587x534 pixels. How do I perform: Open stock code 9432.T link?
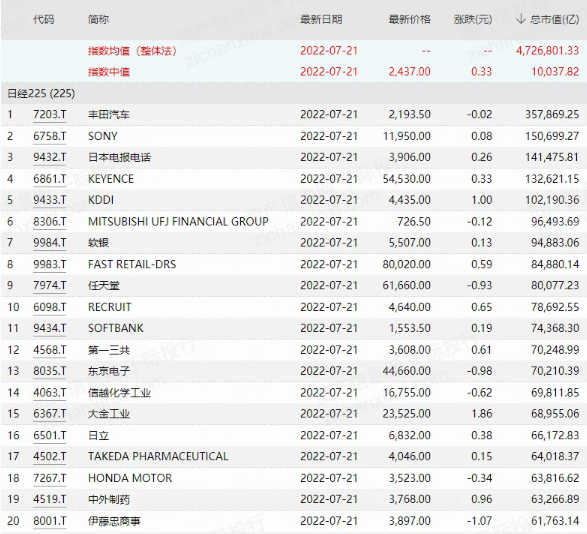pos(49,157)
